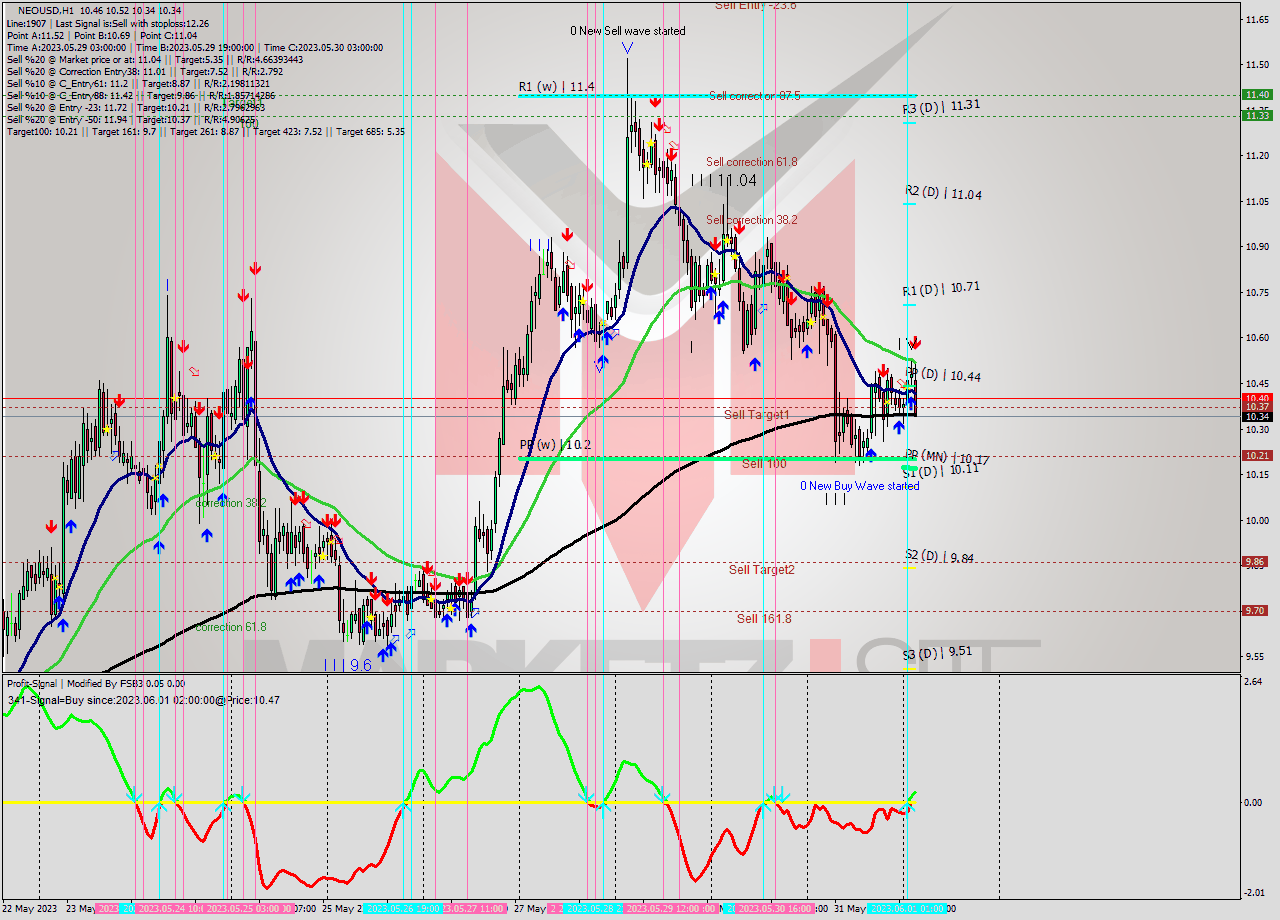Image resolution: width=1280 pixels, height=920 pixels.
Task: Click the 'PP (w) | 10.2' label
Action: coord(555,445)
